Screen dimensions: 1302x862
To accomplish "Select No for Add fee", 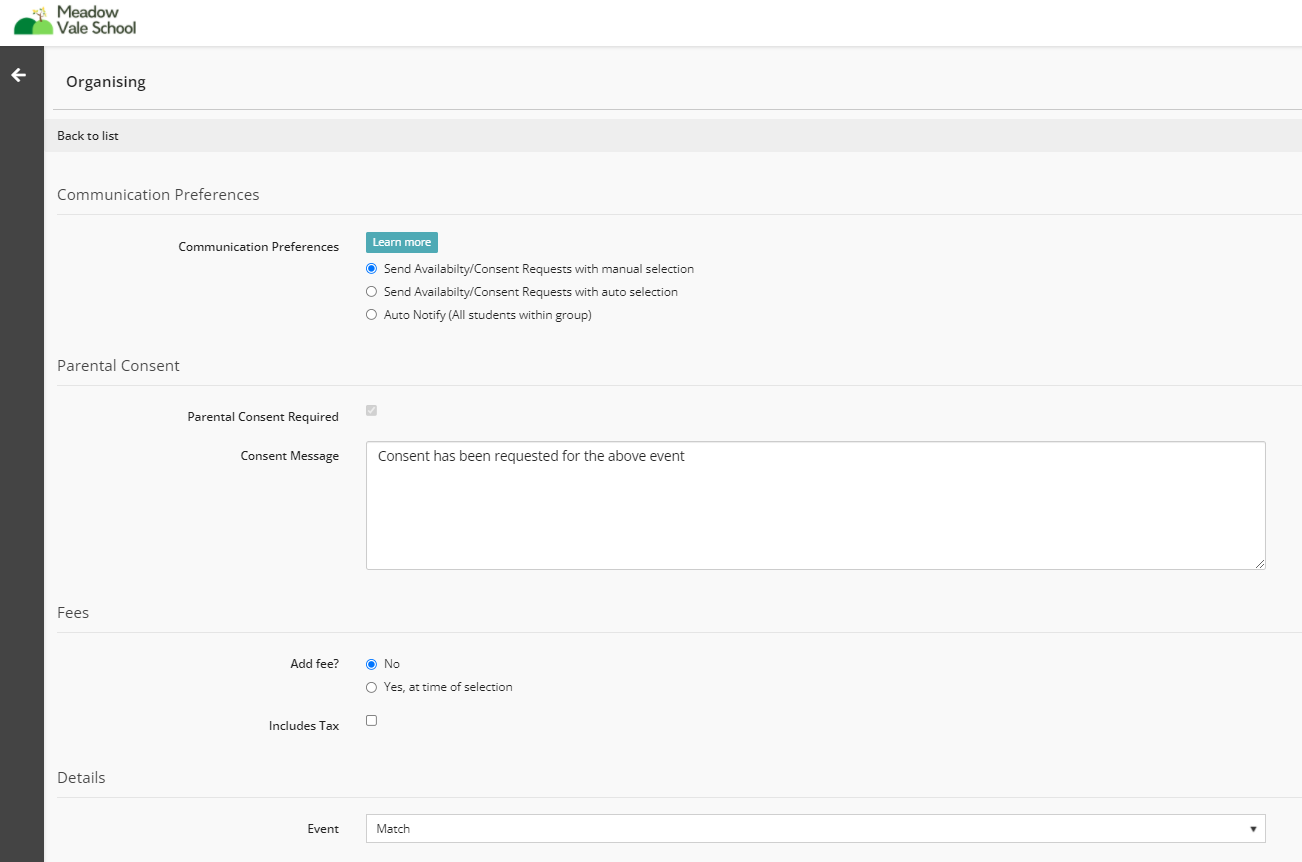I will [x=372, y=664].
